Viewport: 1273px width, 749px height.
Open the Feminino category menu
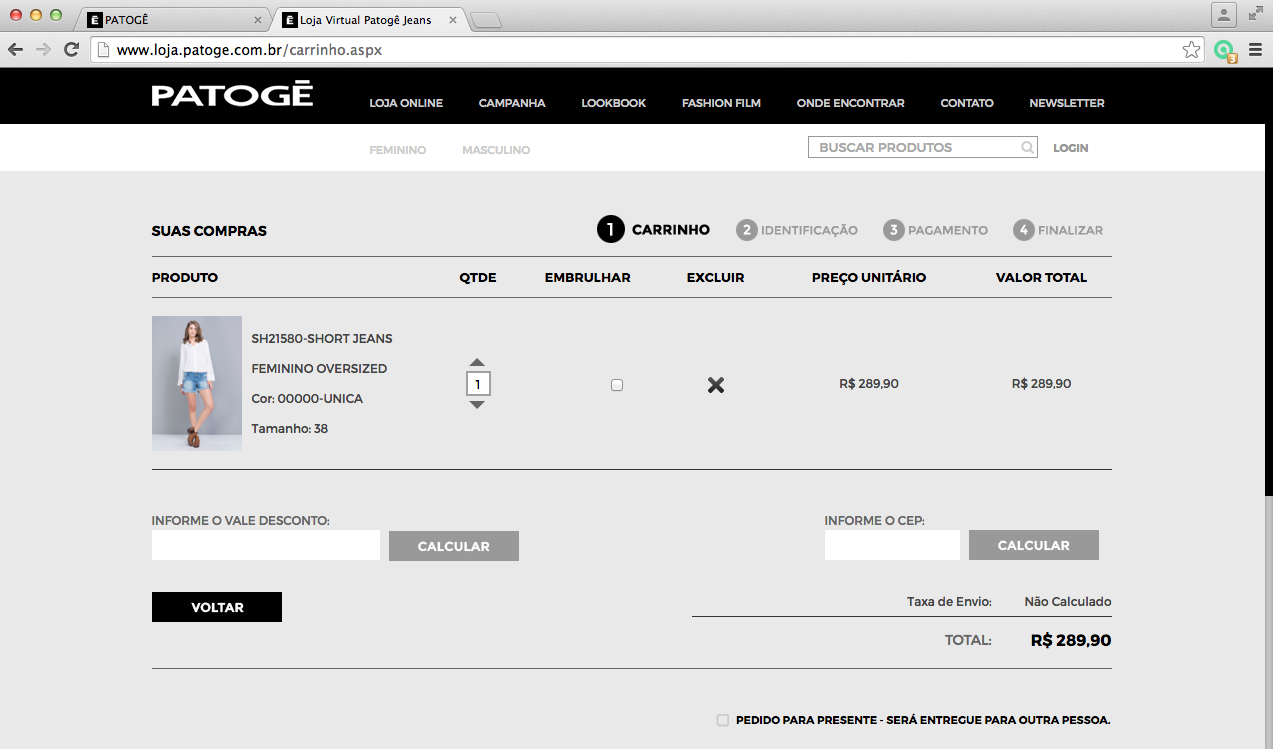tap(398, 150)
